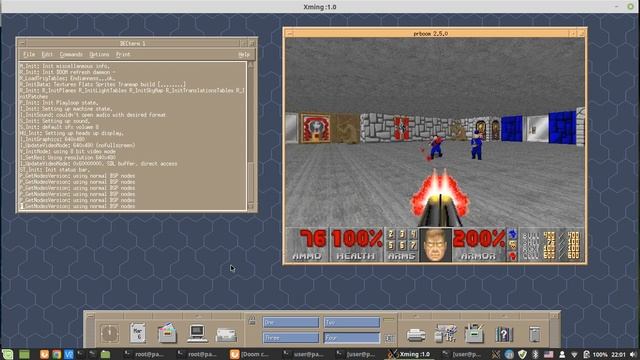Screen dimensions: 640x360
Task: Click the DECterm scrollbar down arrow
Action: click(251, 206)
